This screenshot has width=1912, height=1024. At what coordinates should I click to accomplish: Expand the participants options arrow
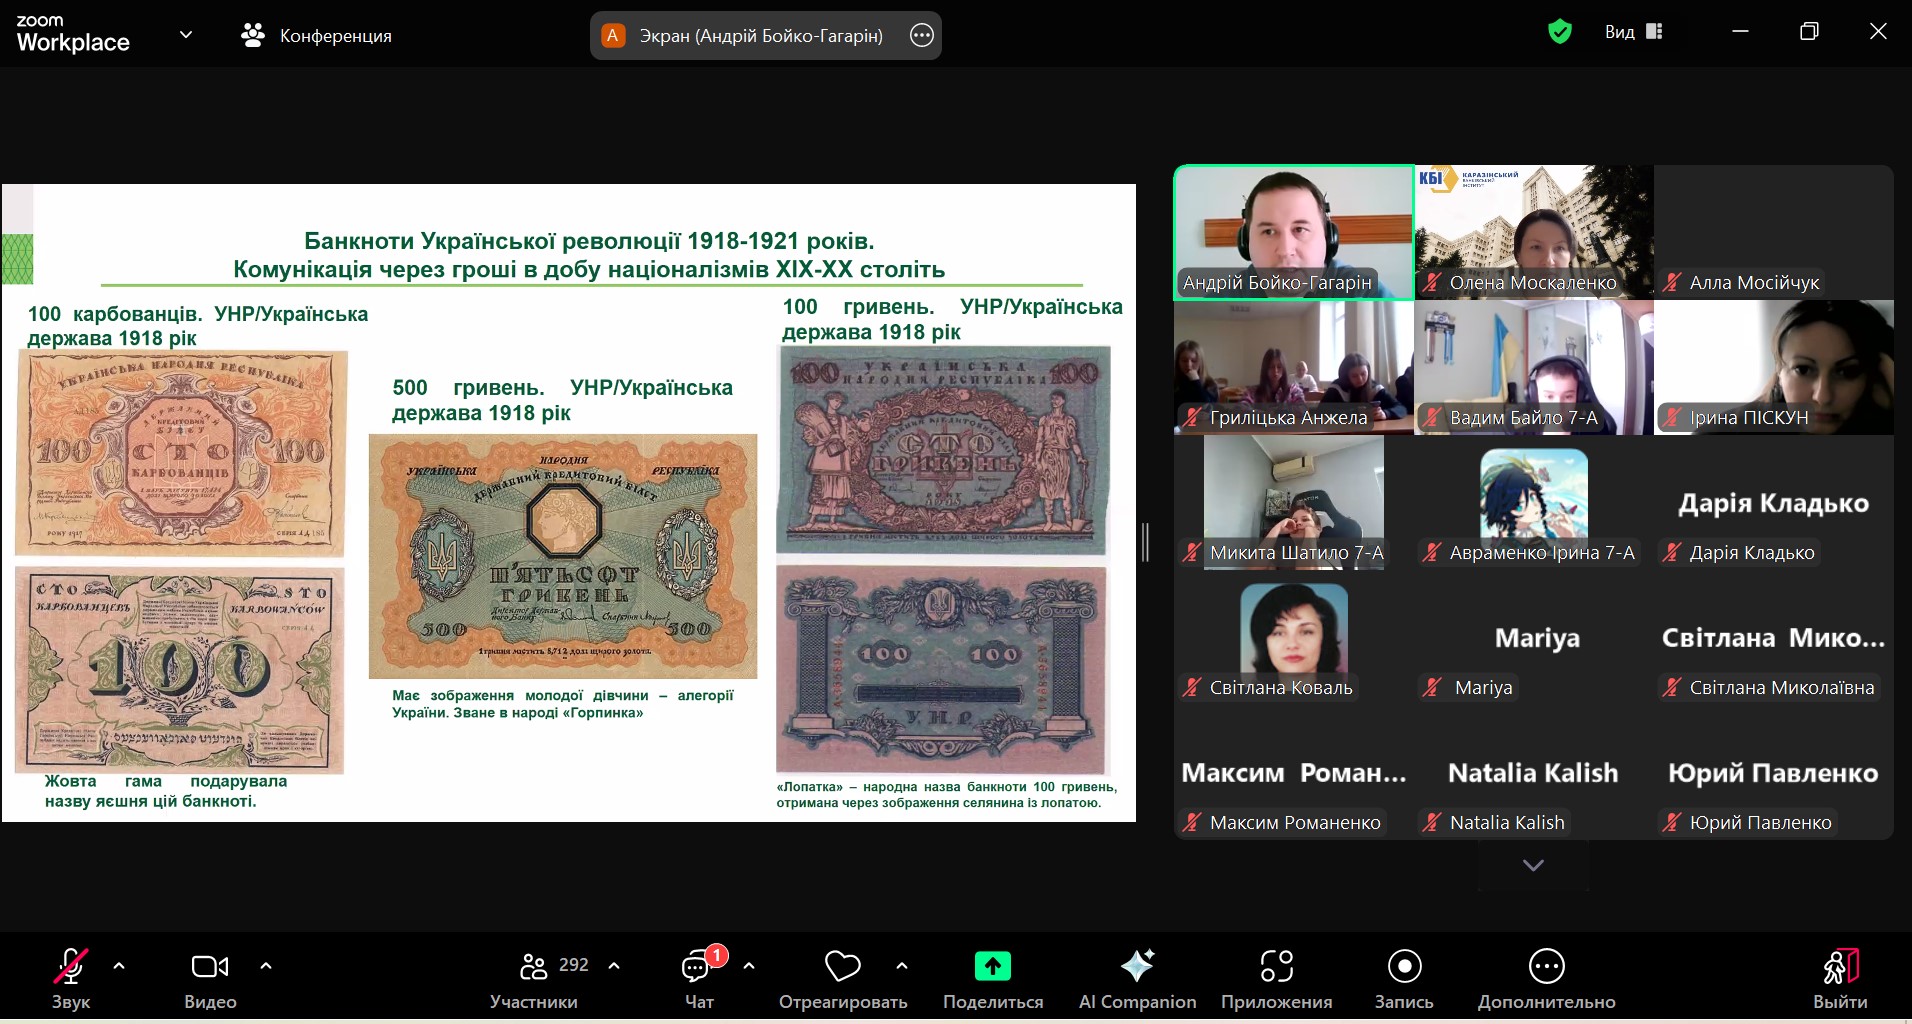[614, 966]
